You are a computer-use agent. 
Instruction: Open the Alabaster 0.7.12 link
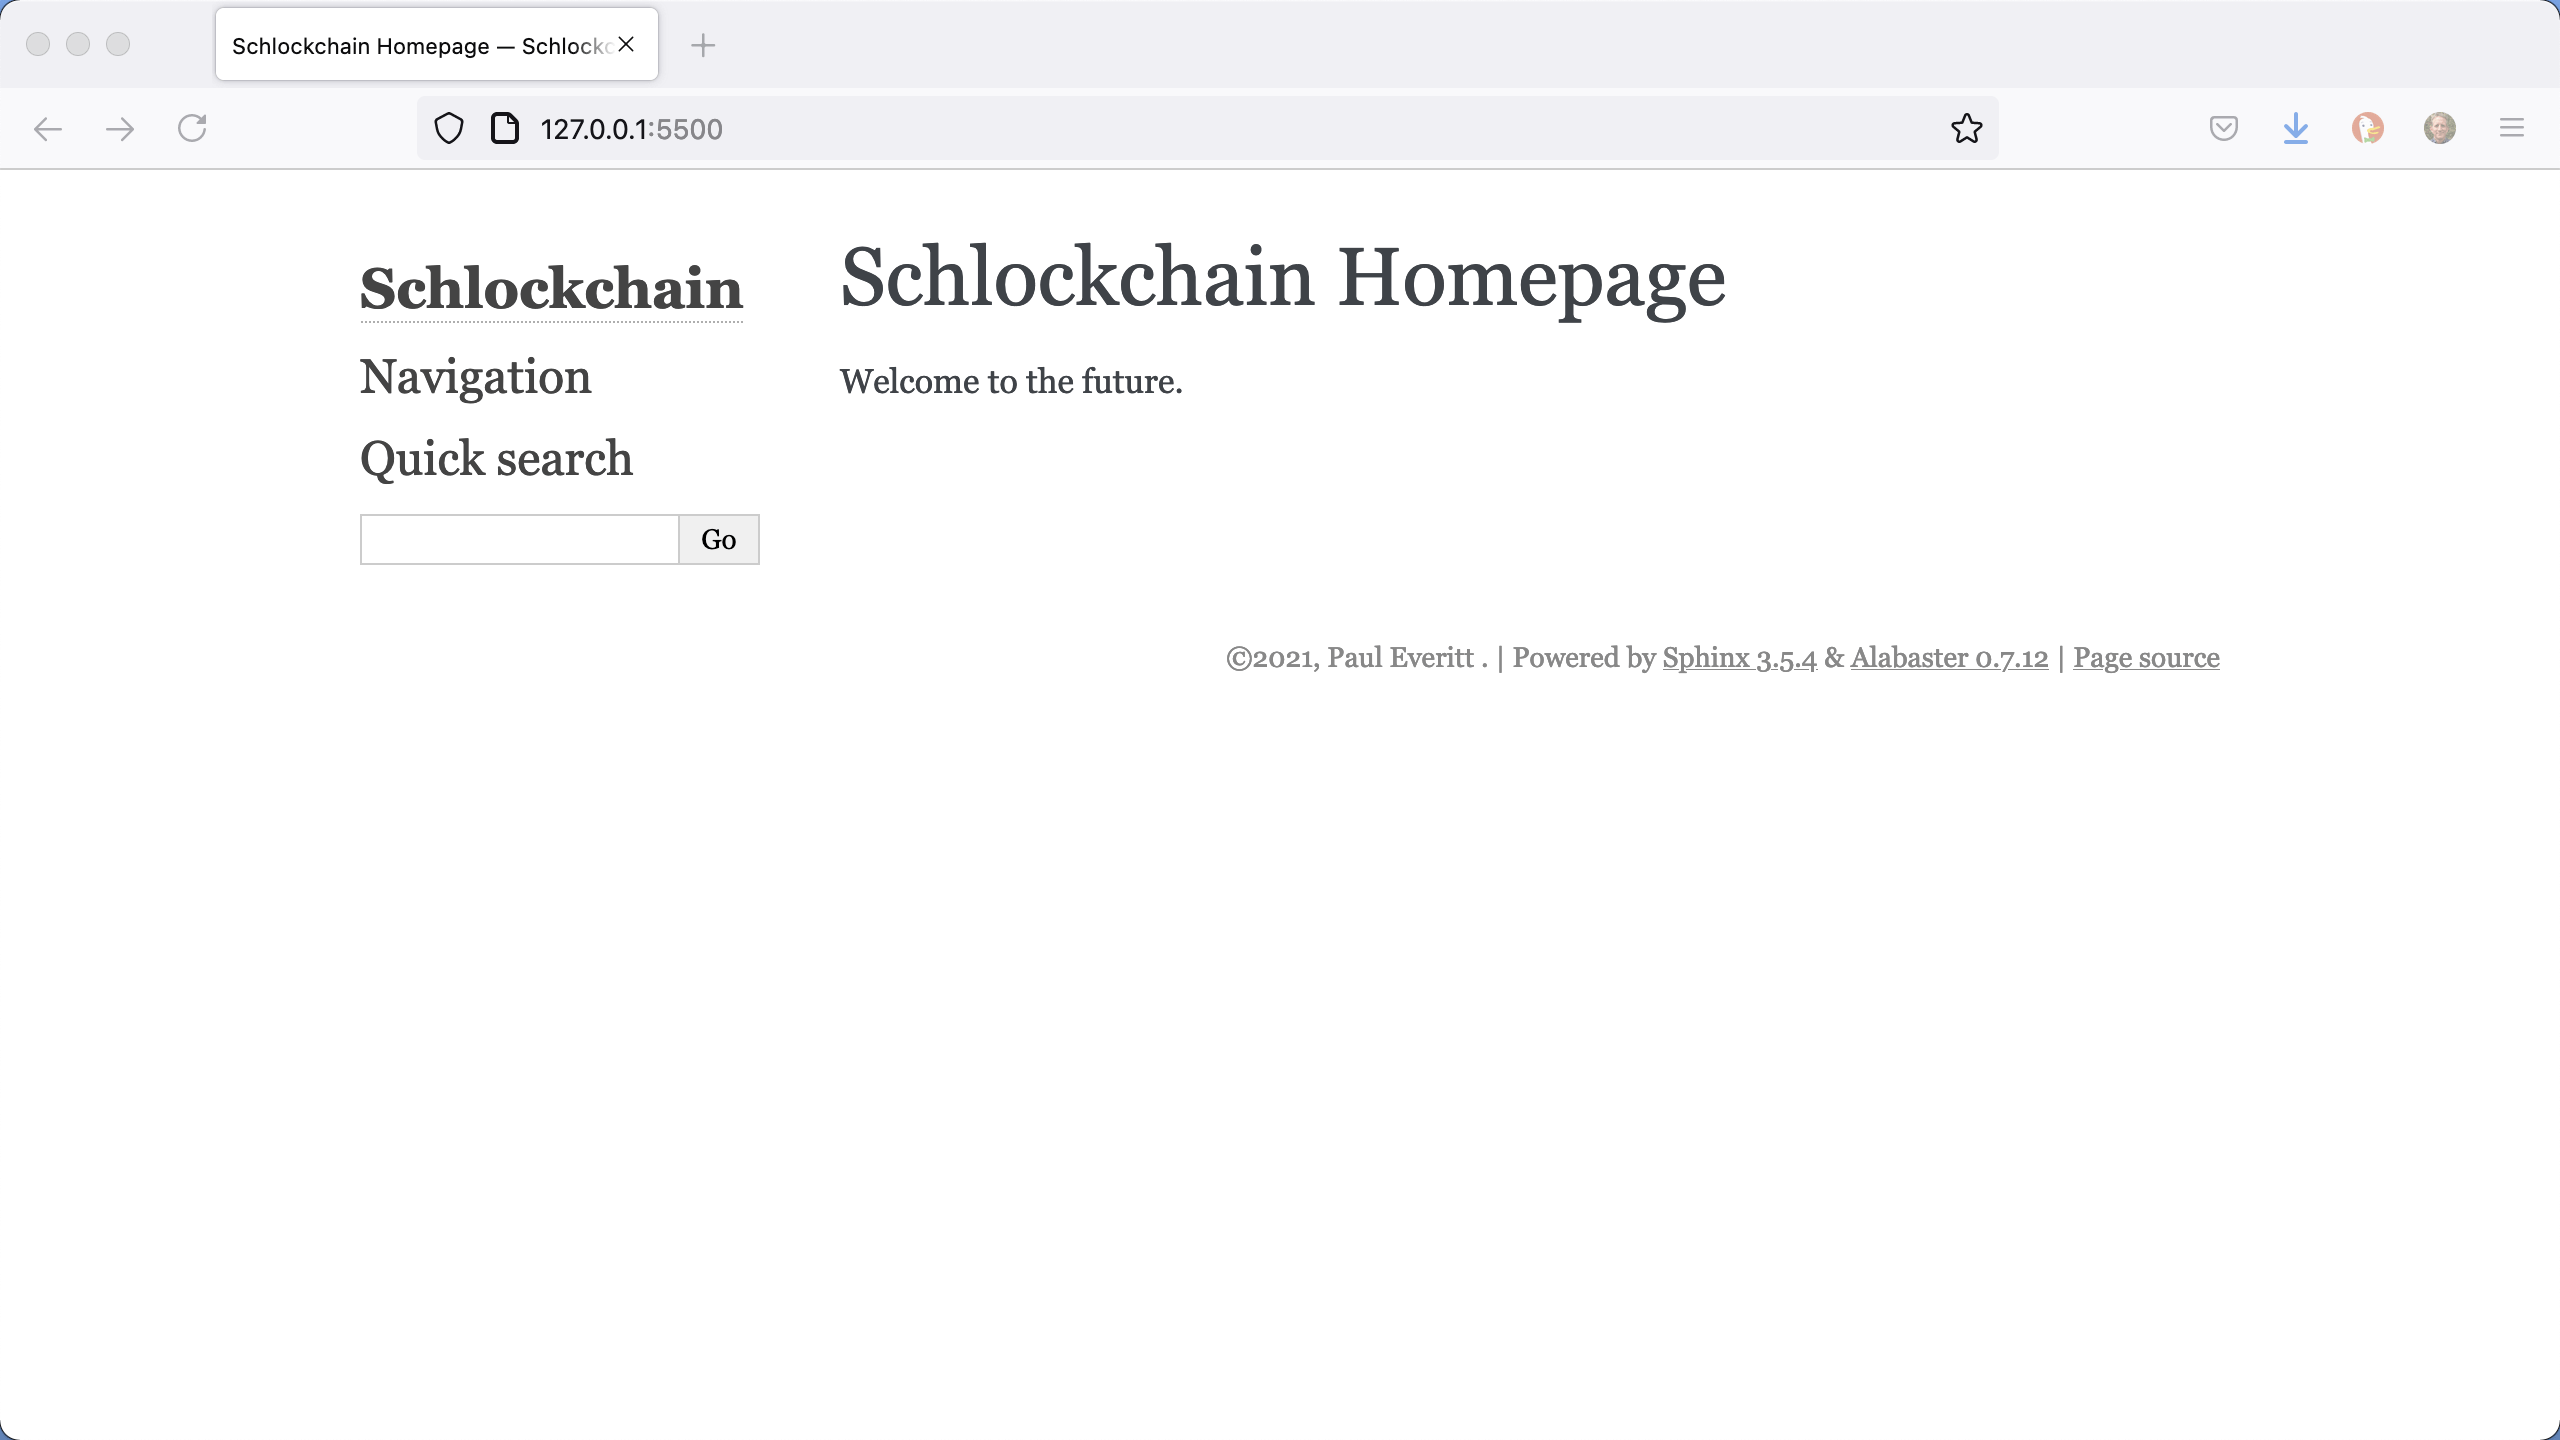[x=1948, y=658]
